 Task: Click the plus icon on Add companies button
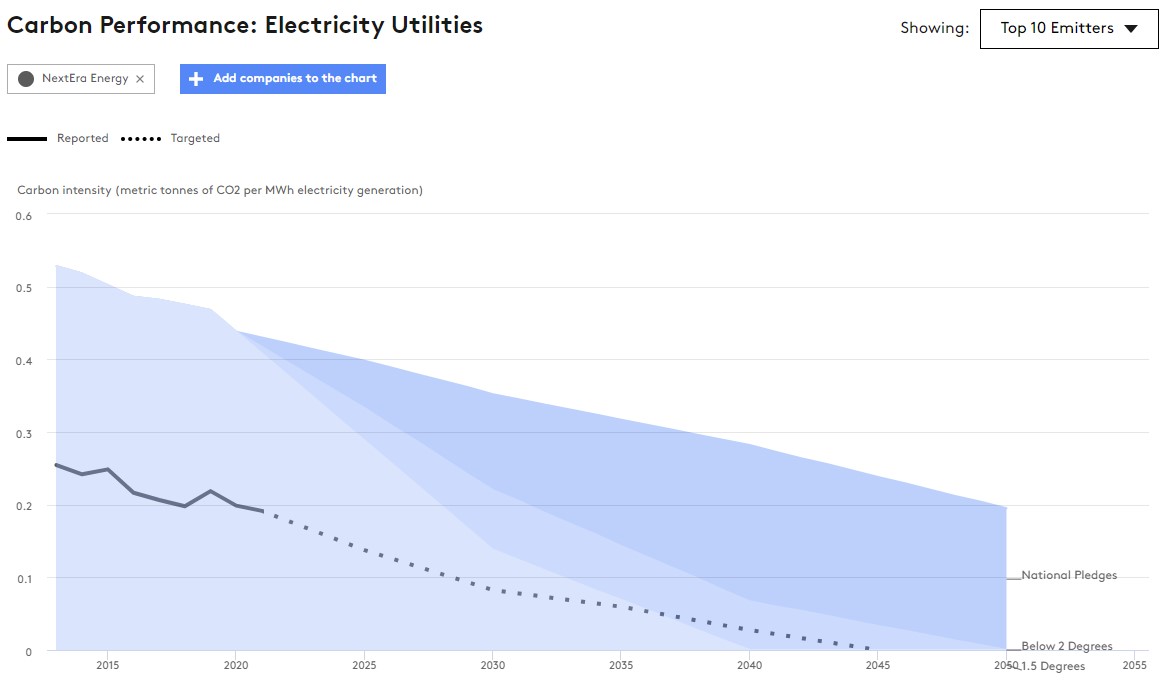pyautogui.click(x=196, y=79)
